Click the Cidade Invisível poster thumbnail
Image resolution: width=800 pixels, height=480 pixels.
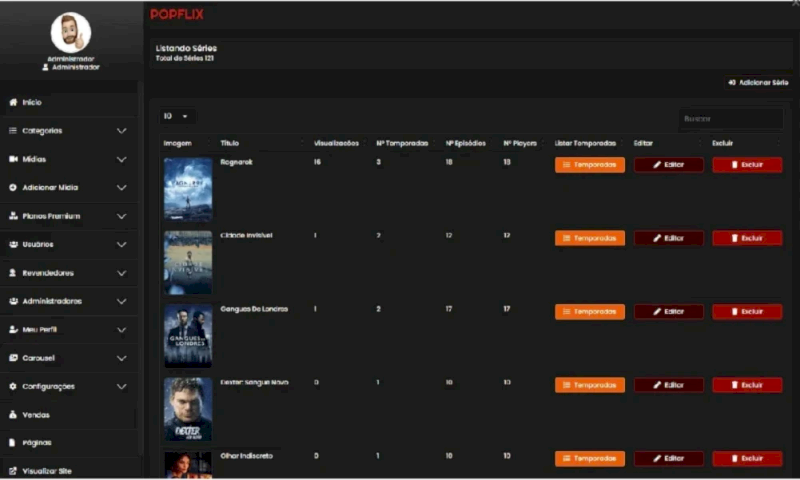point(188,263)
